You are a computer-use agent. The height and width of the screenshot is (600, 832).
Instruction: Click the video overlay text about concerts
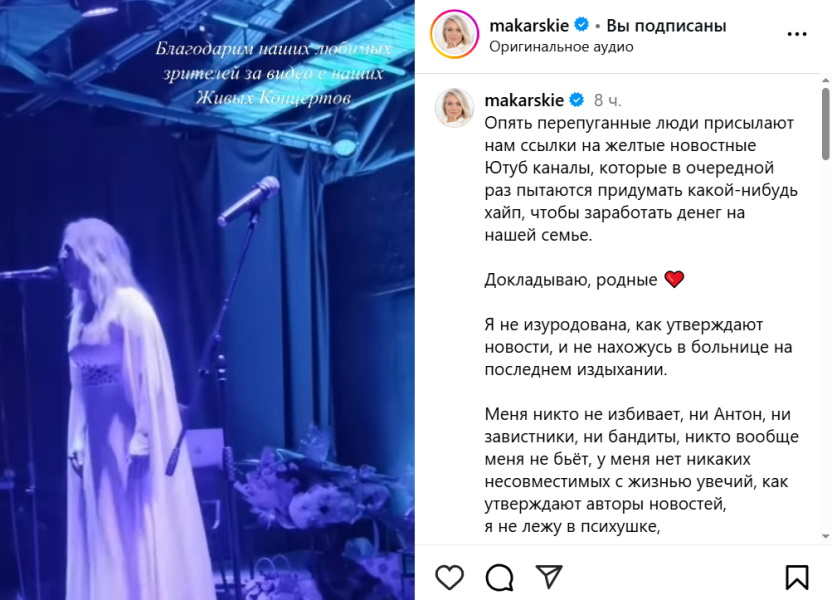click(273, 73)
